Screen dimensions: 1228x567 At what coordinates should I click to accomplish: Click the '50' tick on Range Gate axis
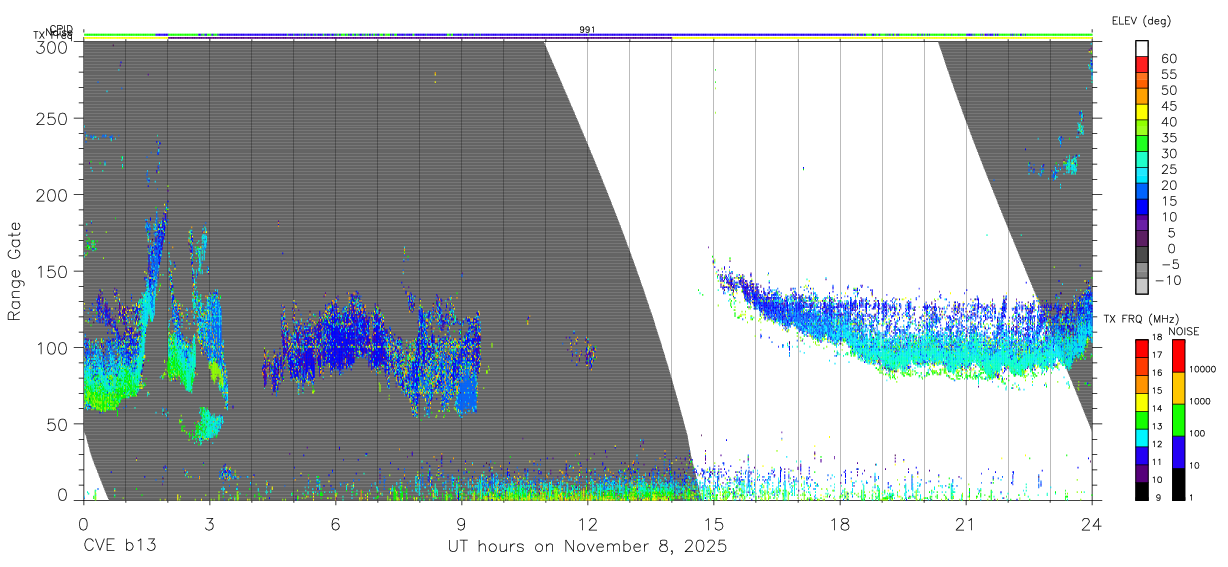58,423
